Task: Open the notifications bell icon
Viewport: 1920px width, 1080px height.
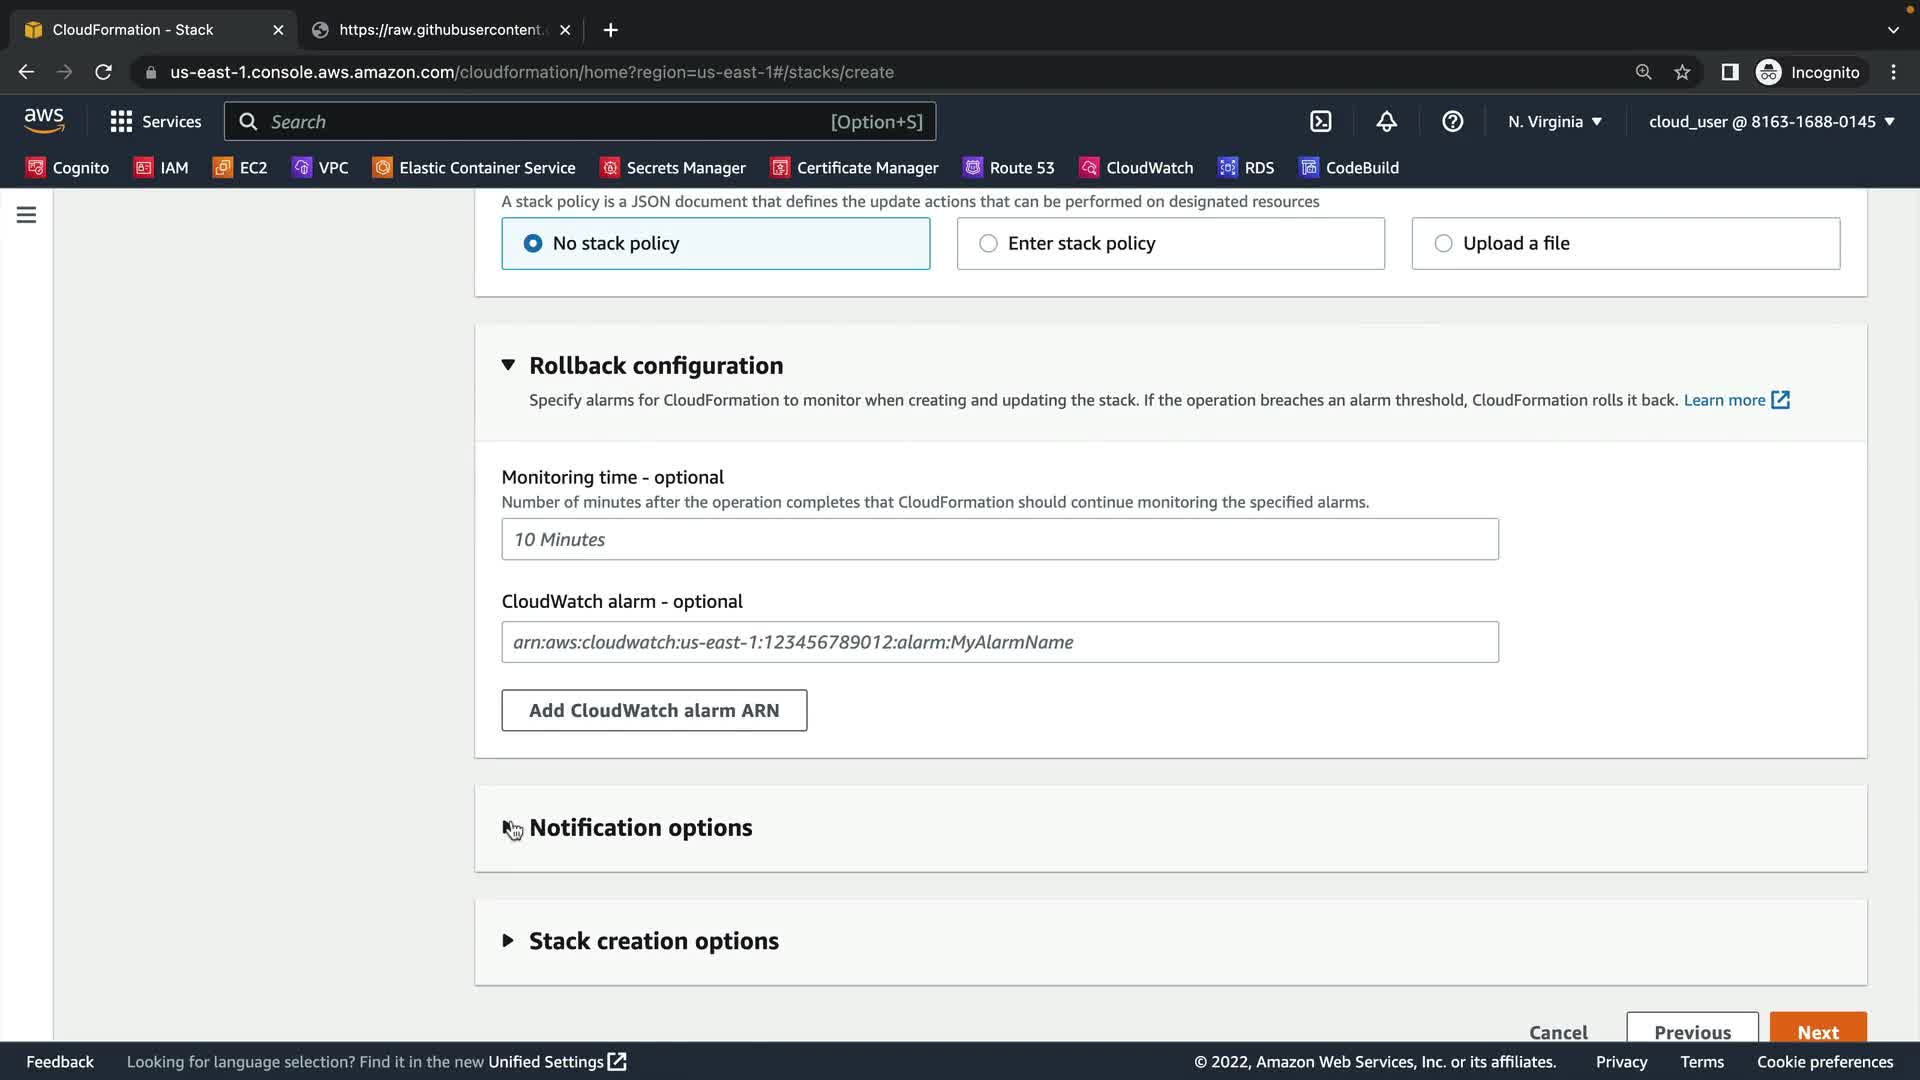Action: point(1386,122)
